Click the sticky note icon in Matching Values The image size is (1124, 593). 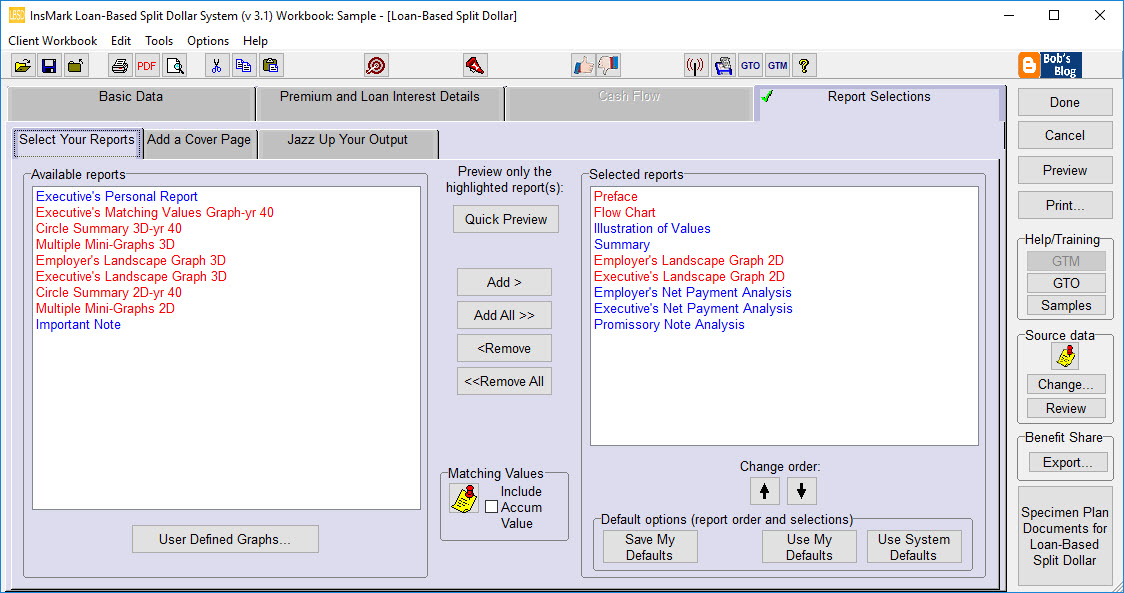pyautogui.click(x=464, y=499)
